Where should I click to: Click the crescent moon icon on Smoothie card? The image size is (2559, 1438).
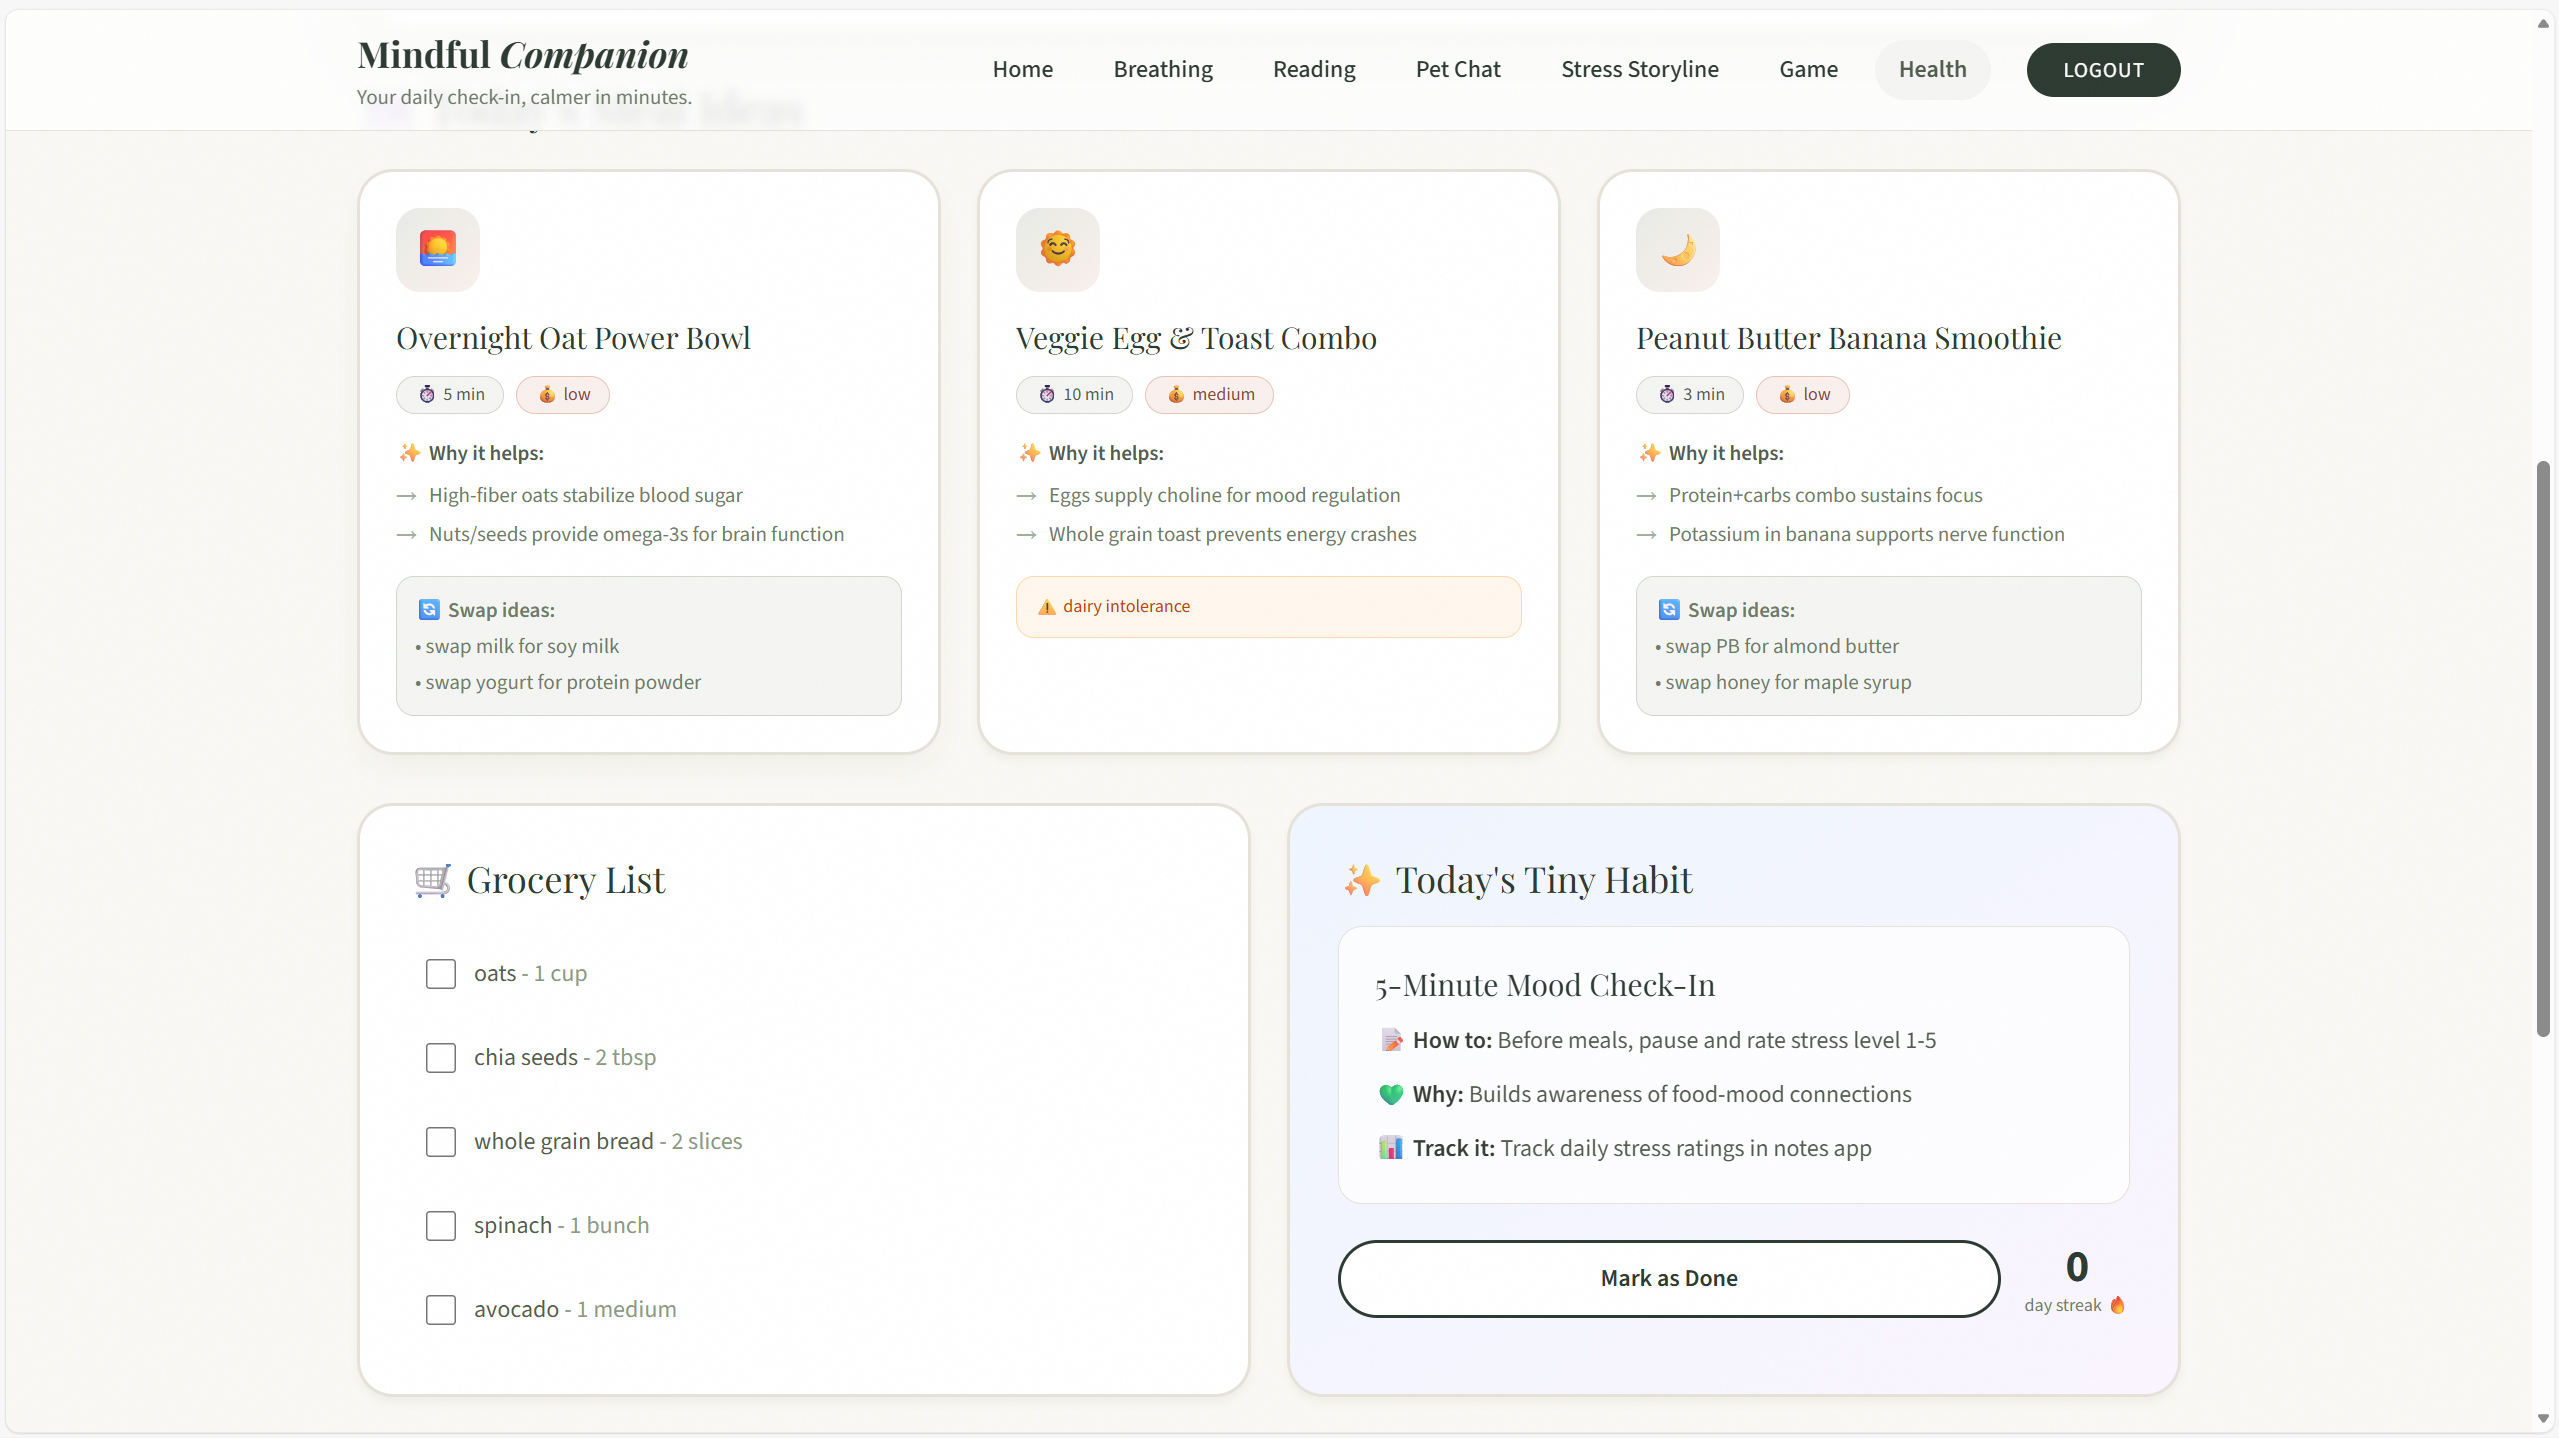coord(1677,249)
